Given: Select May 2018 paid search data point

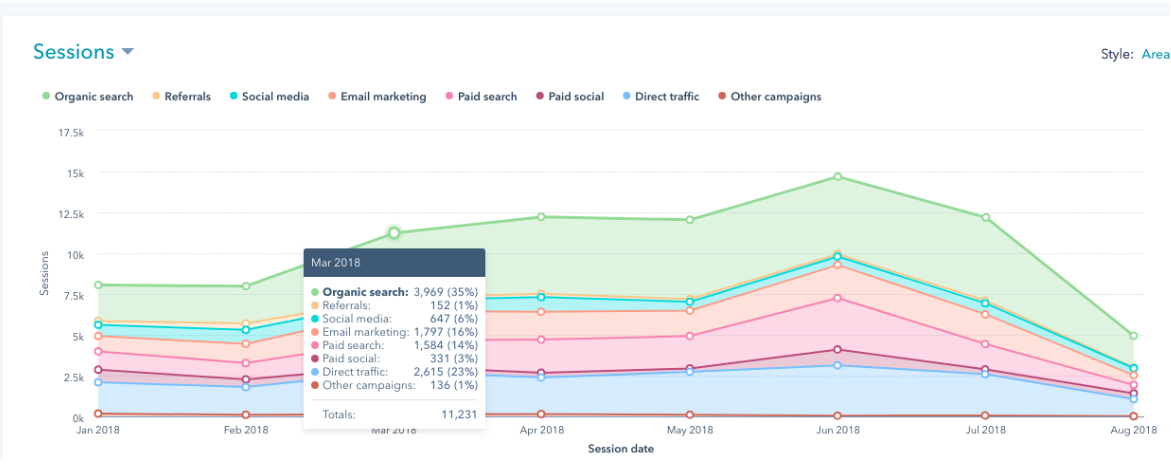Looking at the screenshot, I should [690, 336].
